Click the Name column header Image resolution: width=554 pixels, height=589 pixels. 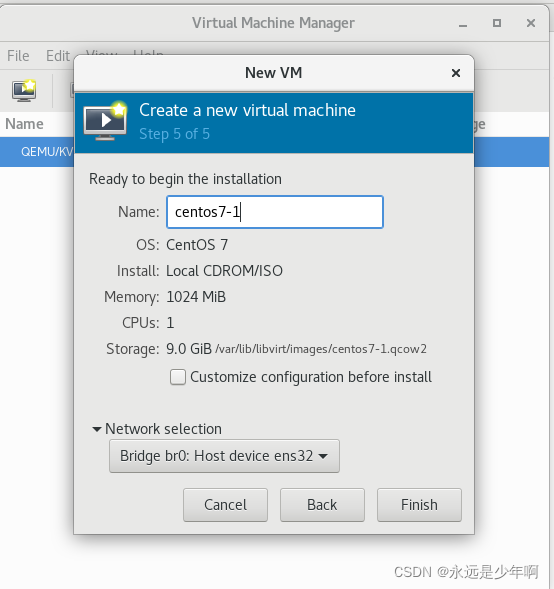pos(24,124)
